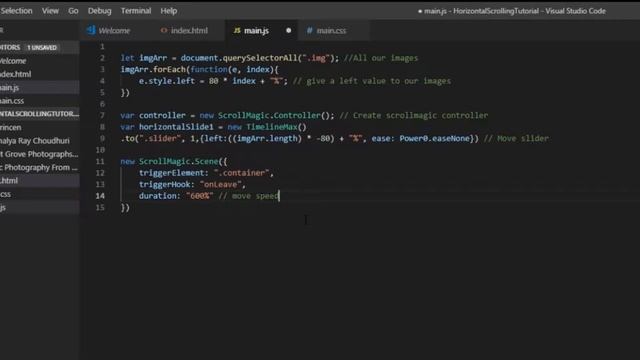The height and width of the screenshot is (360, 640).
Task: Open the .css file in explorer tree
Action: [x=40, y=194]
